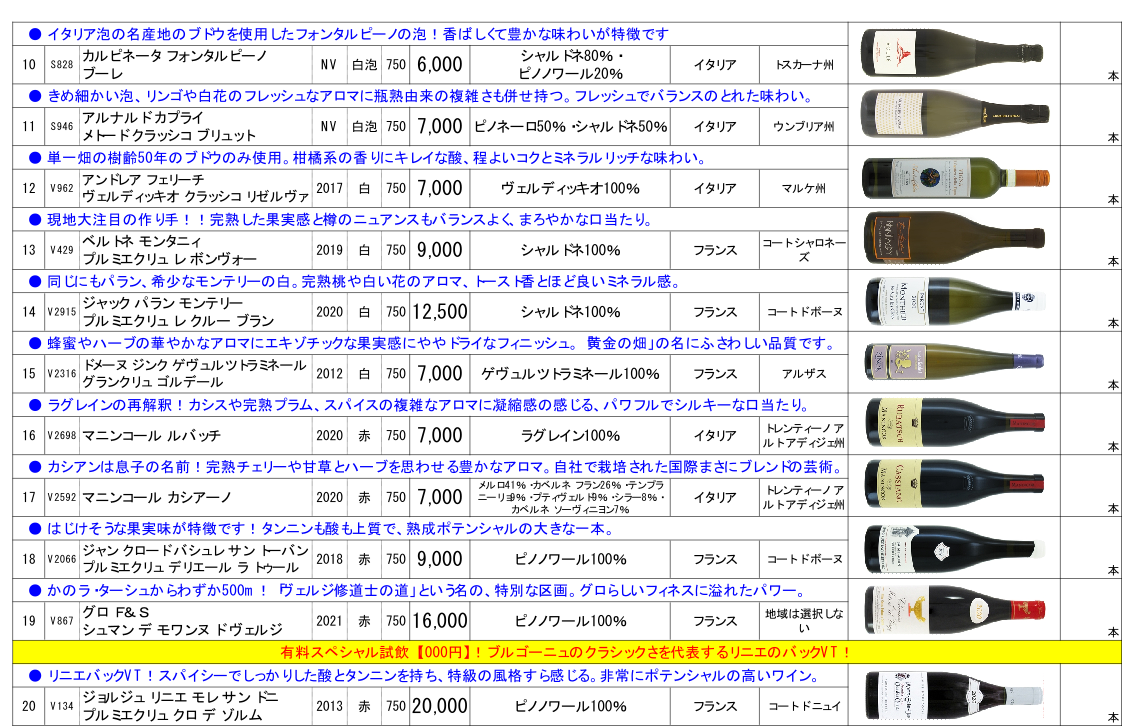Select the order quantity cell for wine 17
The height and width of the screenshot is (726, 1122).
[1090, 484]
